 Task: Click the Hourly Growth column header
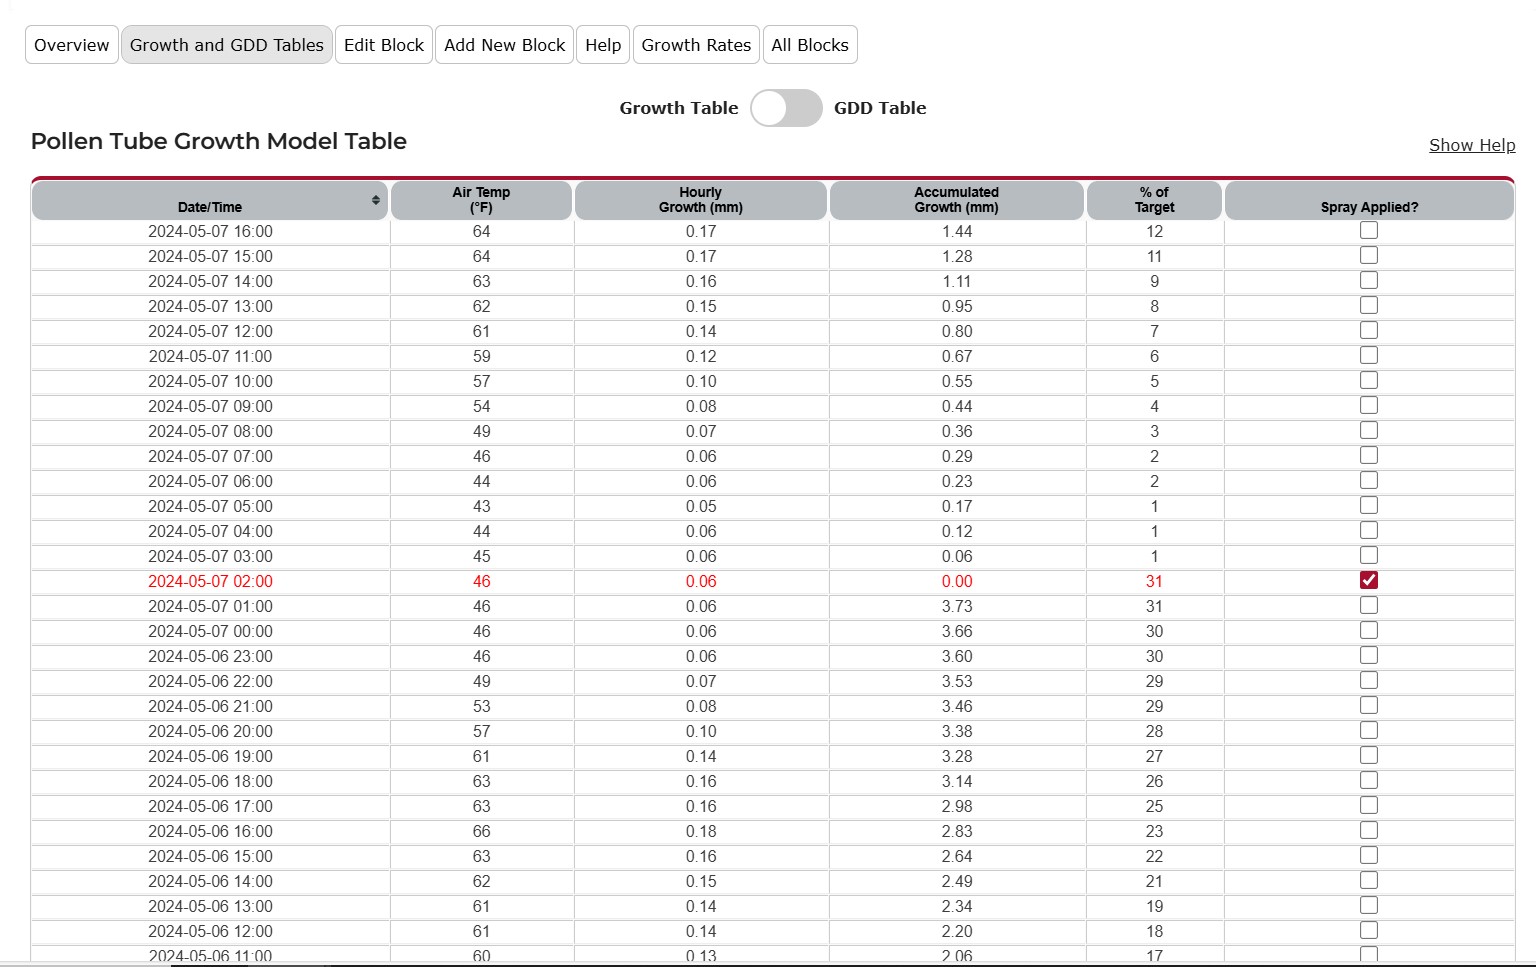(700, 200)
